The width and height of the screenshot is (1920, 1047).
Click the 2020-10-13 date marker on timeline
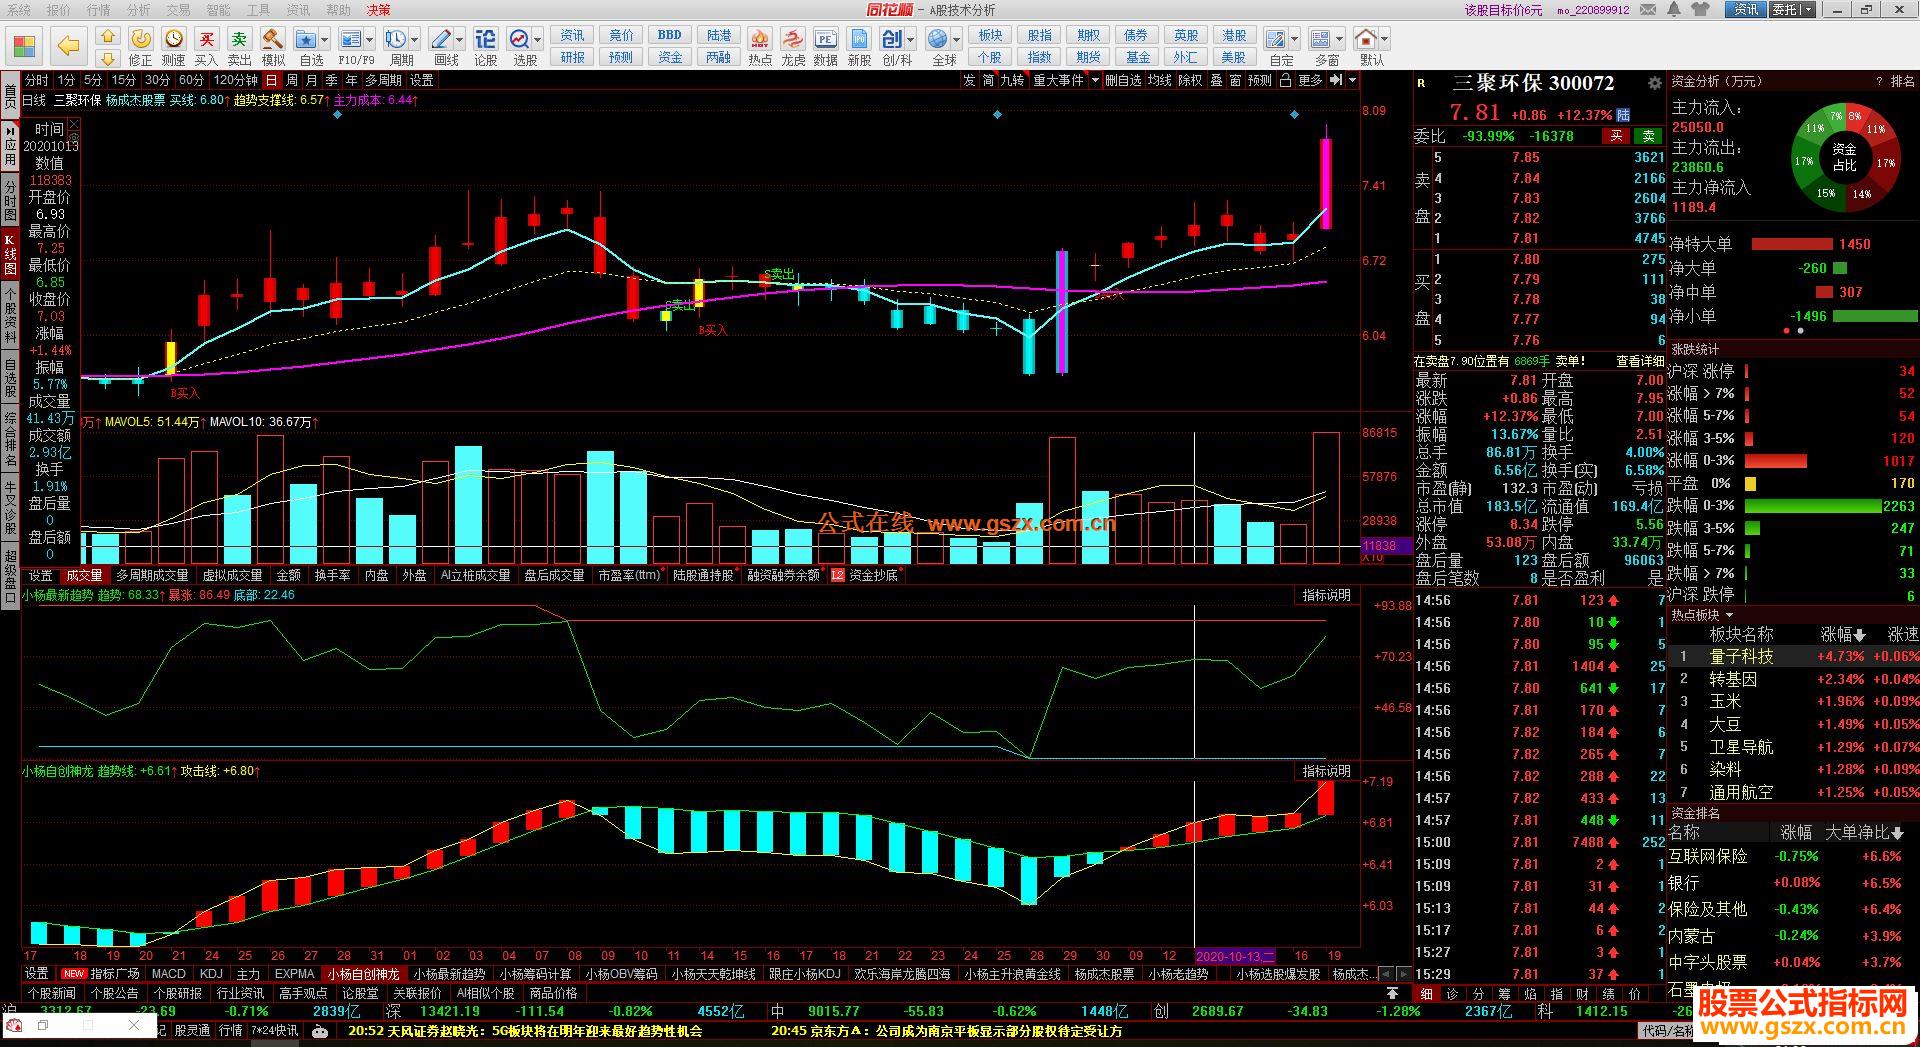pyautogui.click(x=1235, y=955)
